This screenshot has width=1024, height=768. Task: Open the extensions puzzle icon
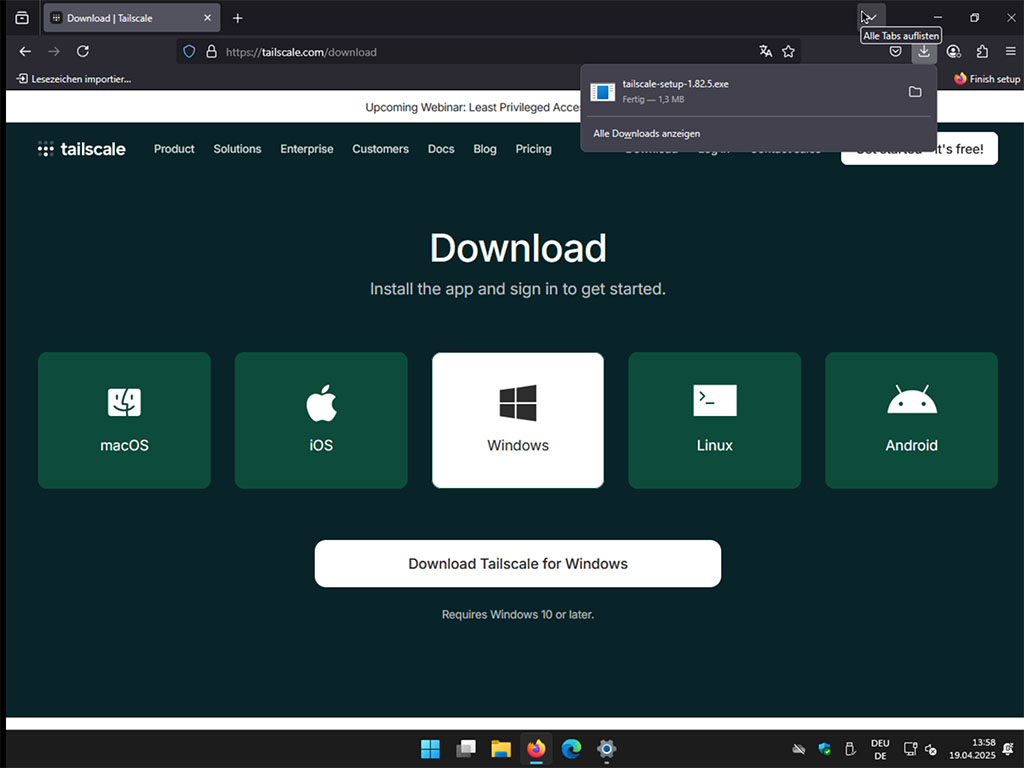tap(982, 51)
